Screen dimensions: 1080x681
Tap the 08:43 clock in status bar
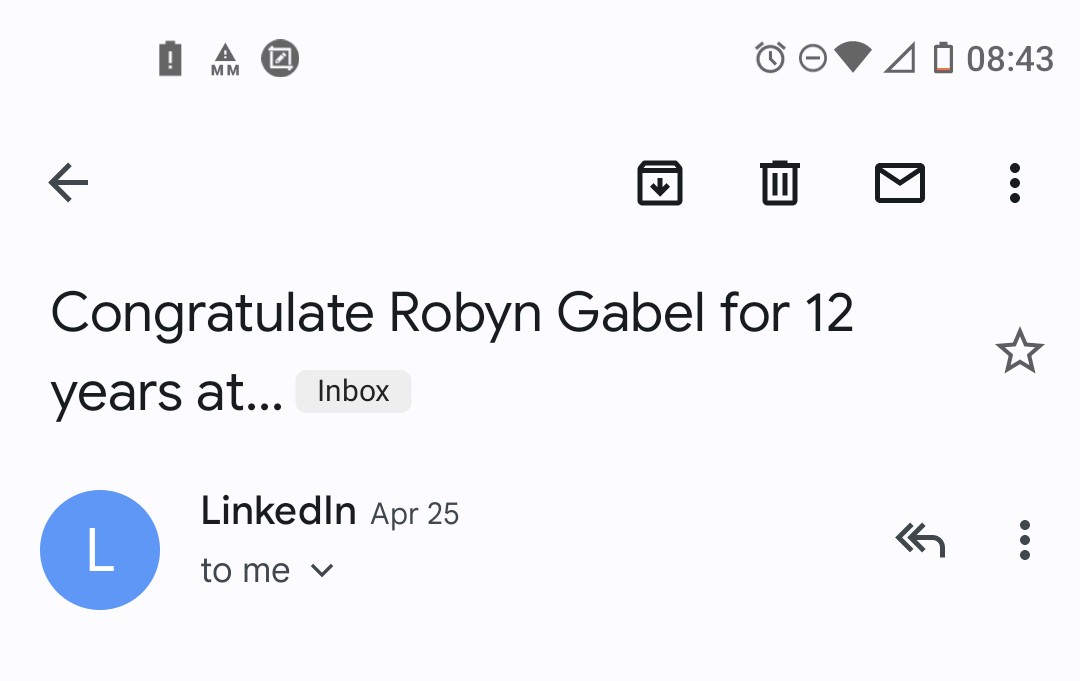click(x=1010, y=59)
